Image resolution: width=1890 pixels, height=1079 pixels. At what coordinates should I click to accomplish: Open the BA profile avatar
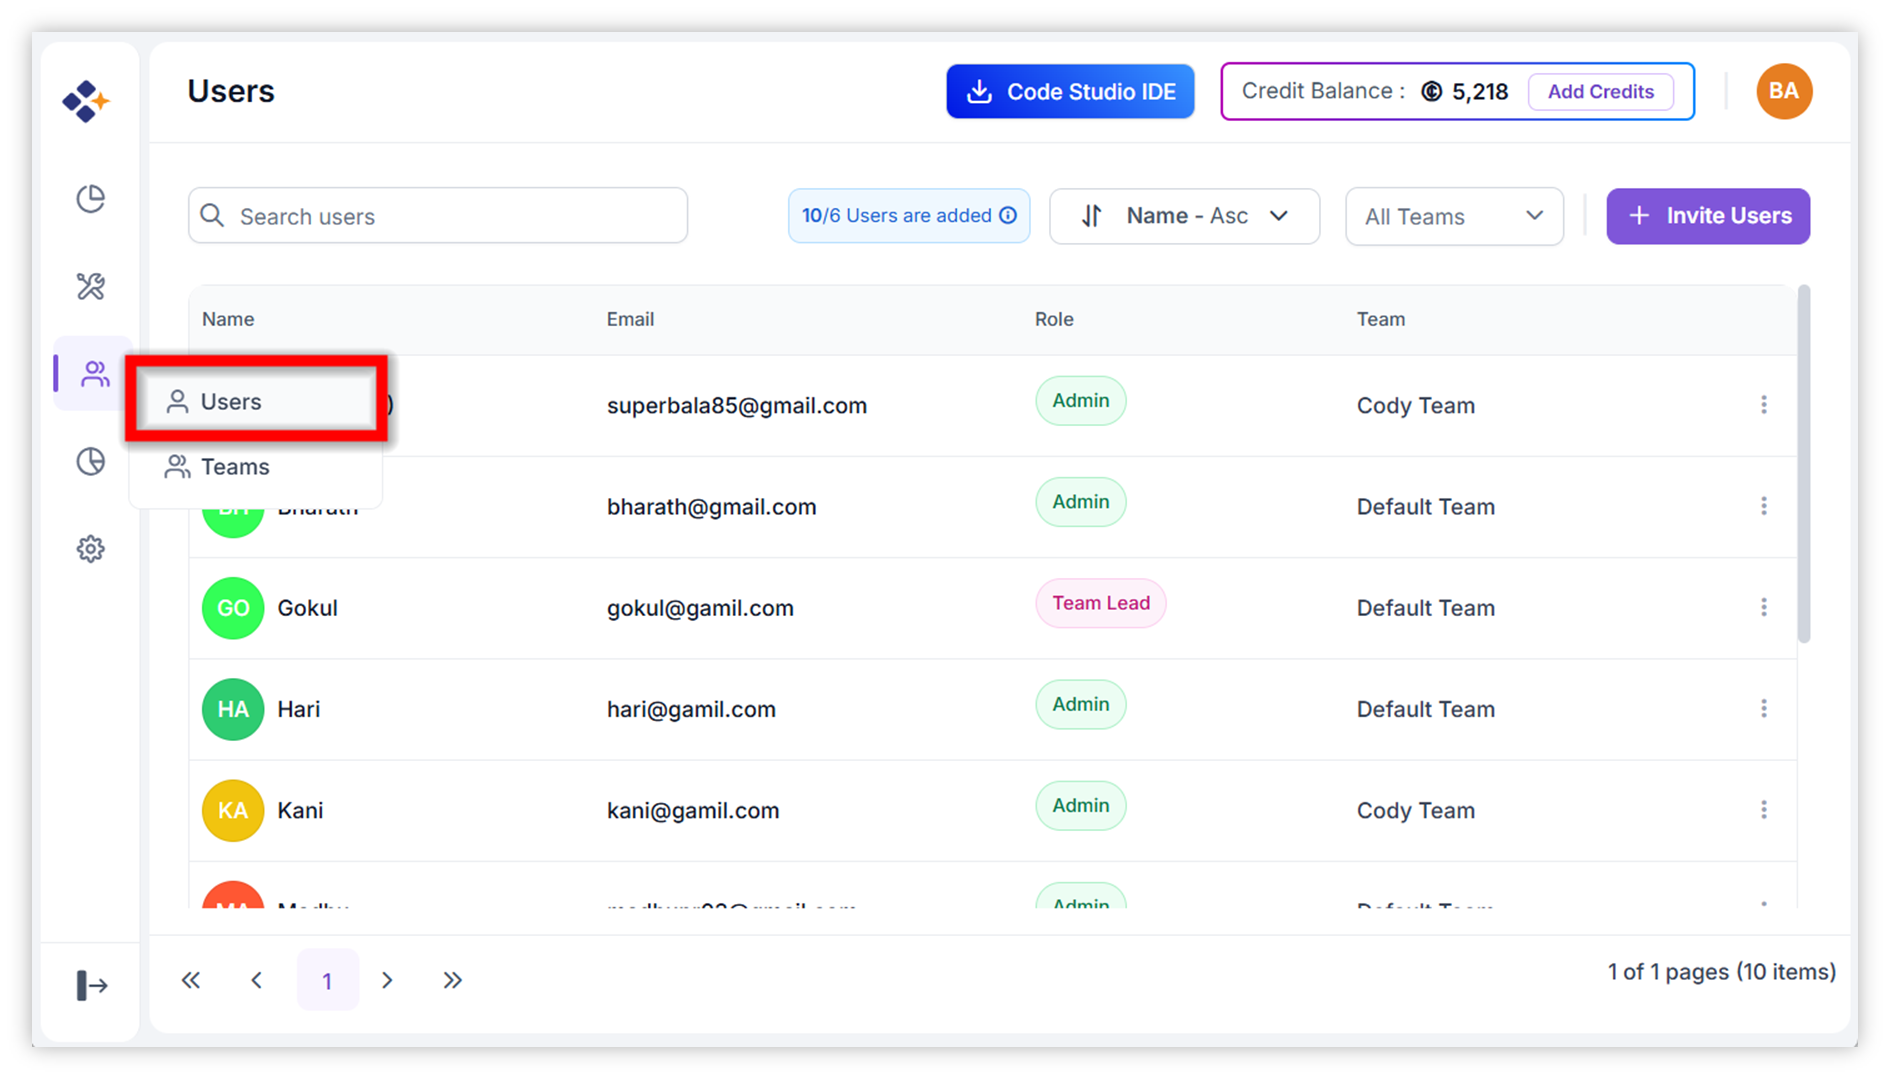1783,92
